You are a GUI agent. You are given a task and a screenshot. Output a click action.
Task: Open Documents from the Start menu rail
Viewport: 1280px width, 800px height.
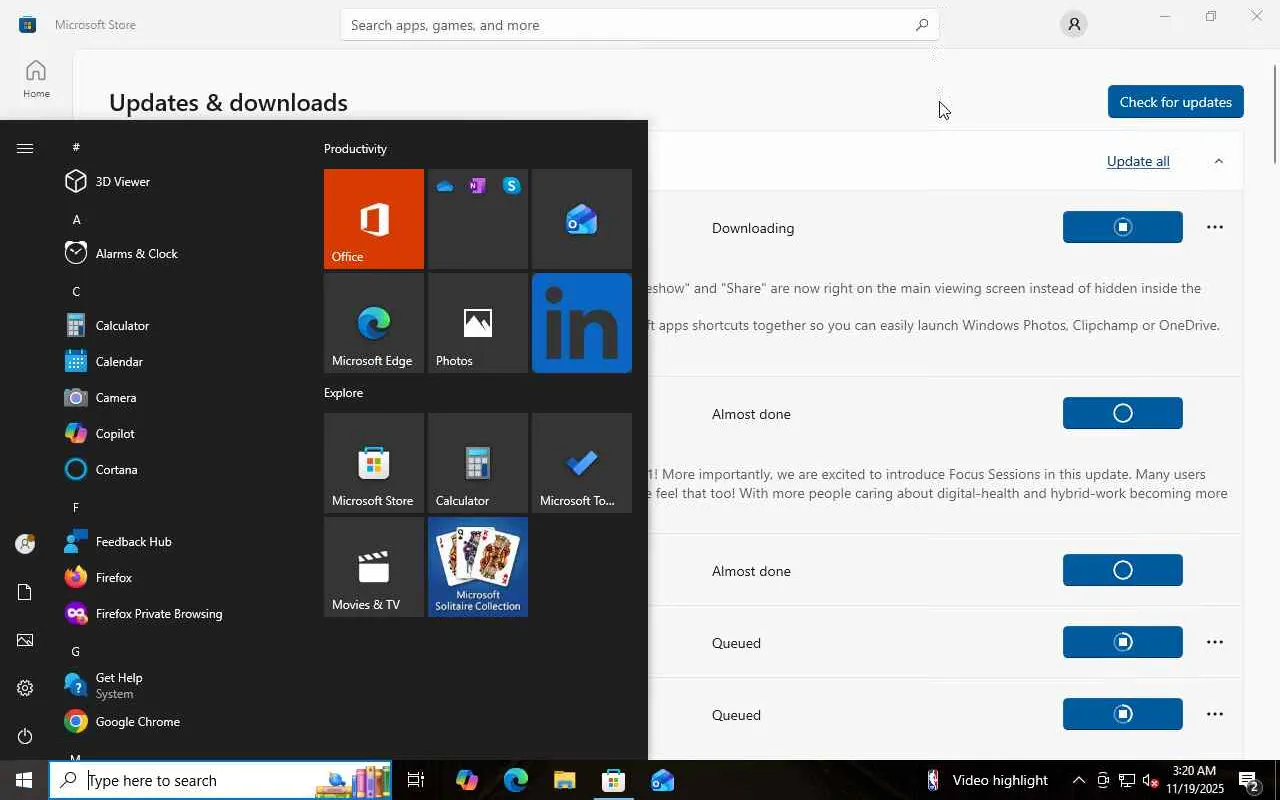coord(25,592)
